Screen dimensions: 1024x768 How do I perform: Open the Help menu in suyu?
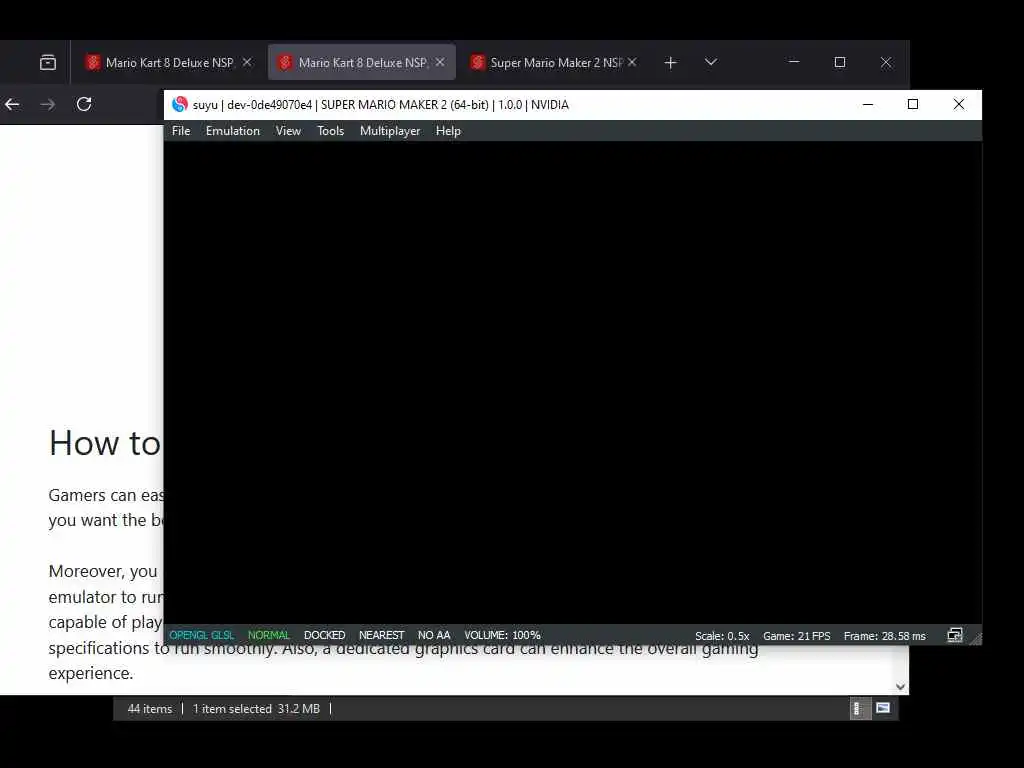448,131
